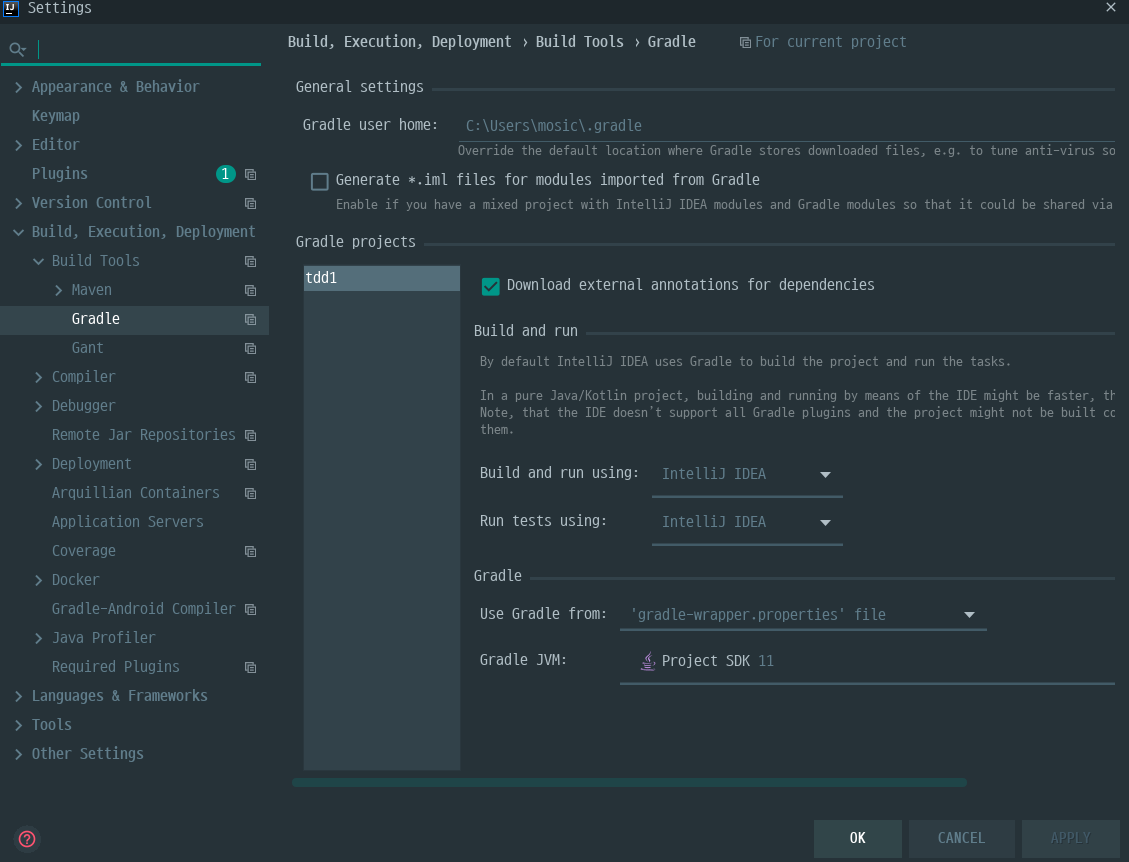1129x862 pixels.
Task: Click the Gradle-Android Compiler project icon
Action: coord(251,609)
